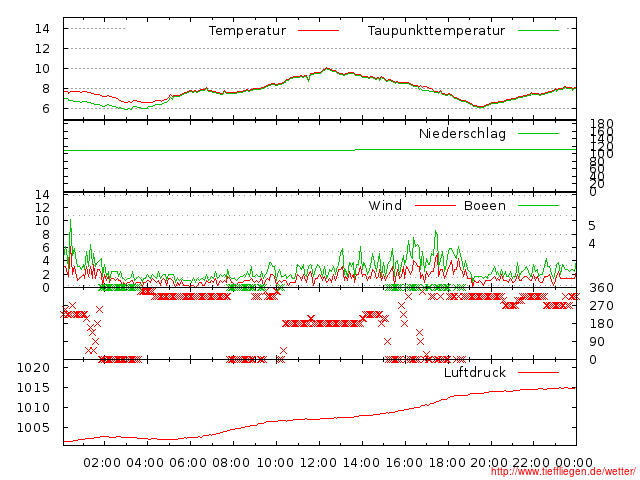Screen dimensions: 640x480
Task: Click the 14:00 time axis label
Action: 361,463
